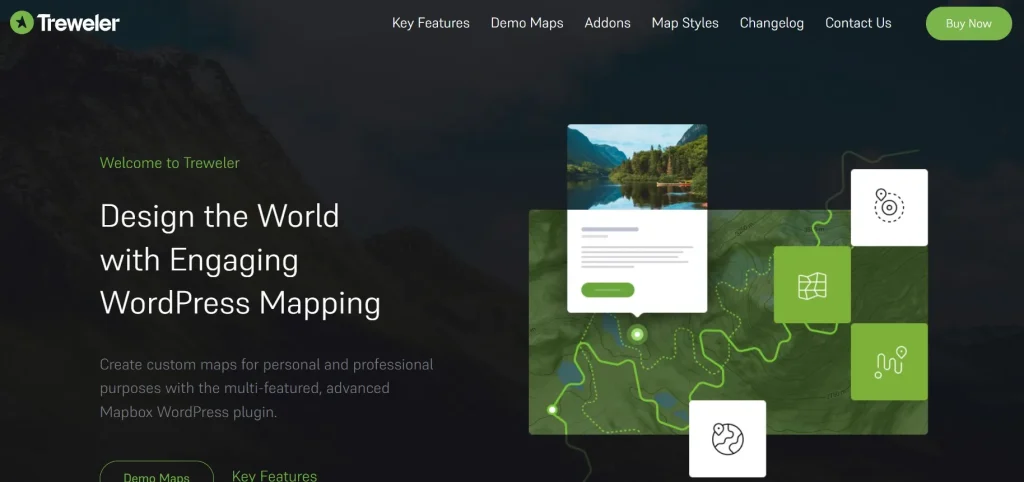Viewport: 1024px width, 482px height.
Task: Click the Create custom maps description paragraph
Action: click(x=266, y=388)
